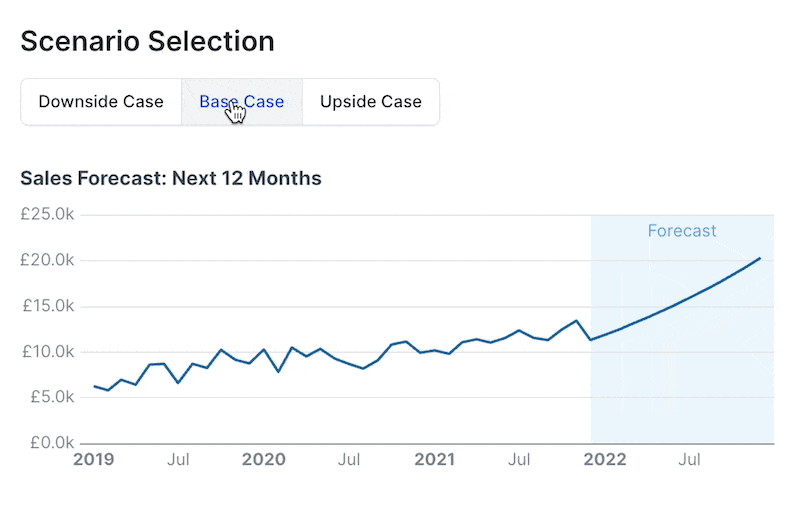
Task: Click the 2022 x-axis label
Action: (605, 461)
